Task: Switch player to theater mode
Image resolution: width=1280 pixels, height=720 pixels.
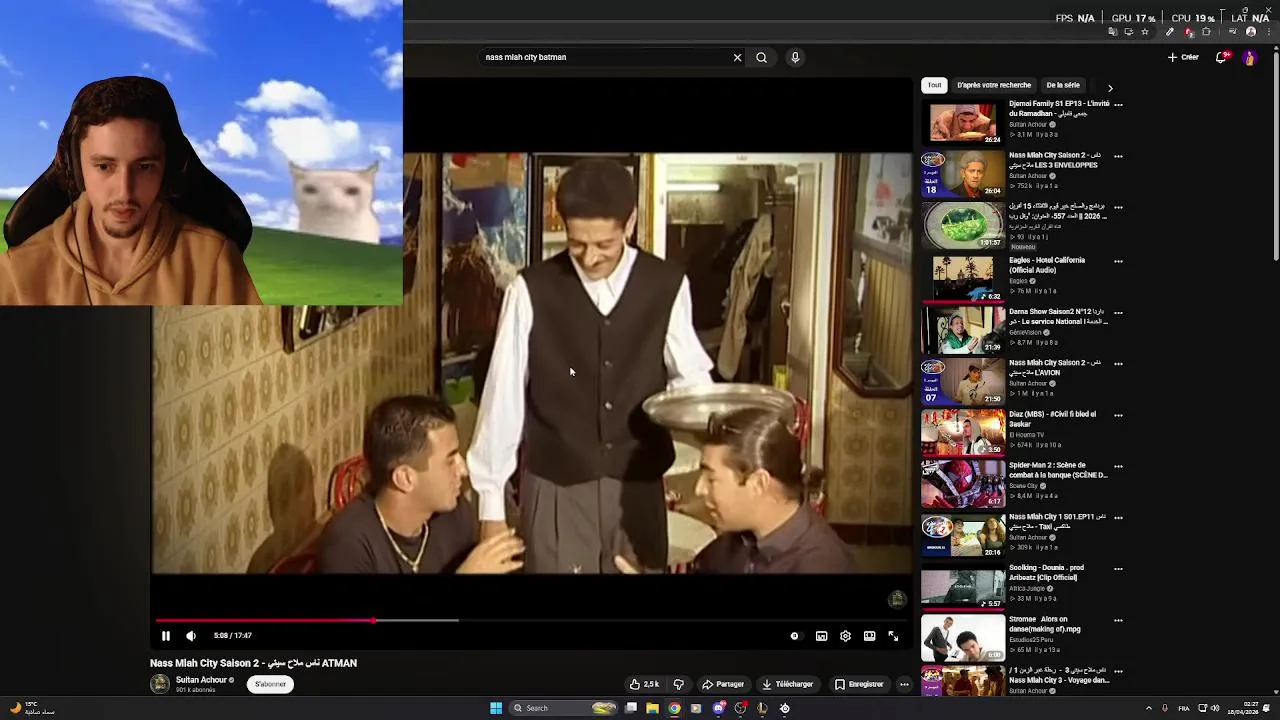Action: (870, 636)
